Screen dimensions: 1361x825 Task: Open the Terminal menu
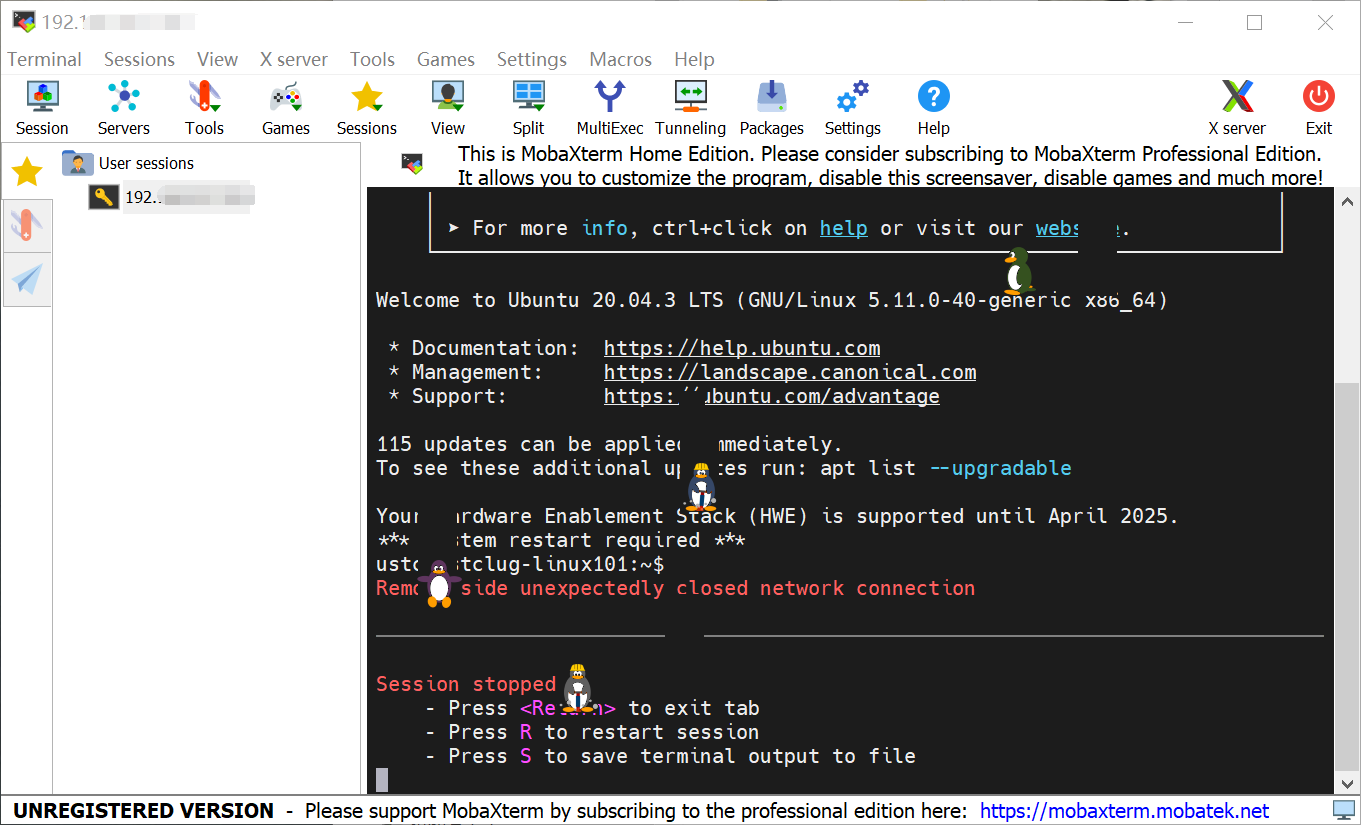[x=45, y=59]
